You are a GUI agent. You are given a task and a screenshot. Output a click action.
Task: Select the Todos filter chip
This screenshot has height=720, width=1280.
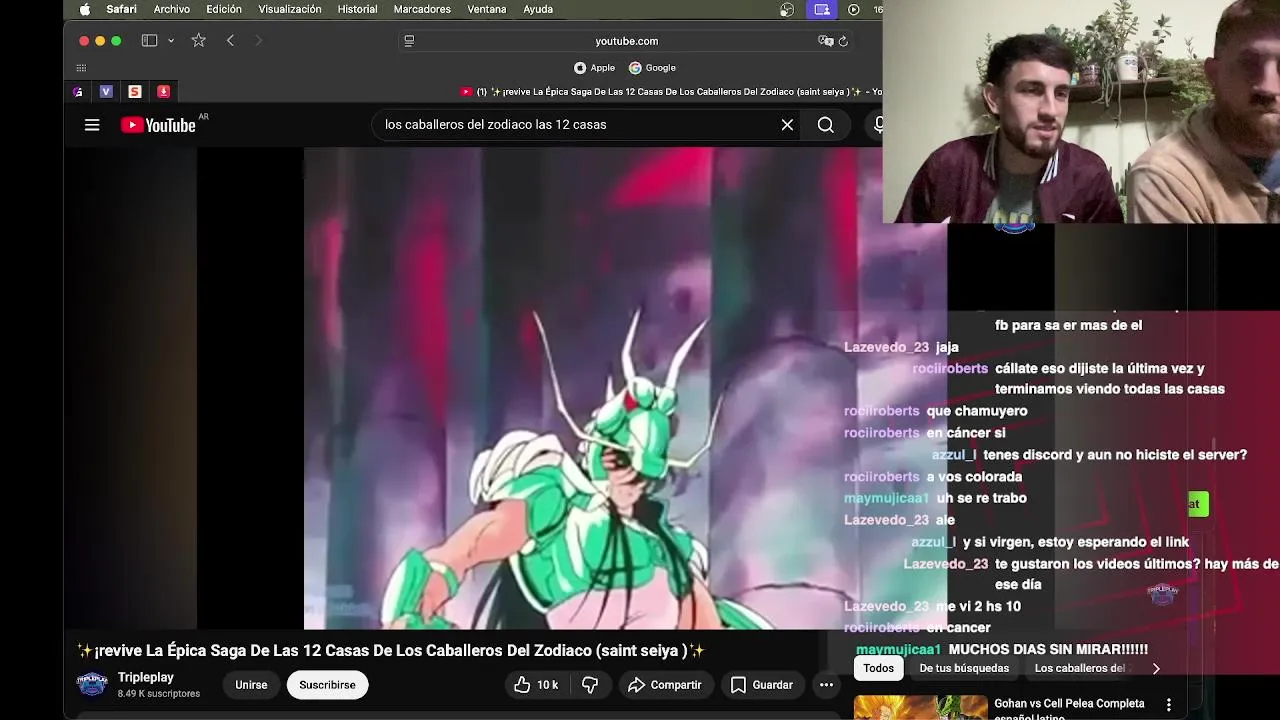click(878, 668)
